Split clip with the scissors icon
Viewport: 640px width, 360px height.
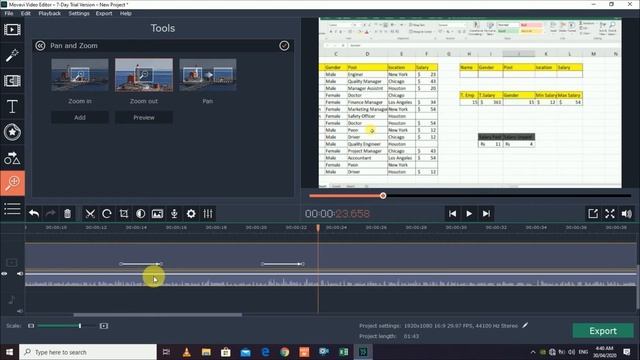point(90,213)
